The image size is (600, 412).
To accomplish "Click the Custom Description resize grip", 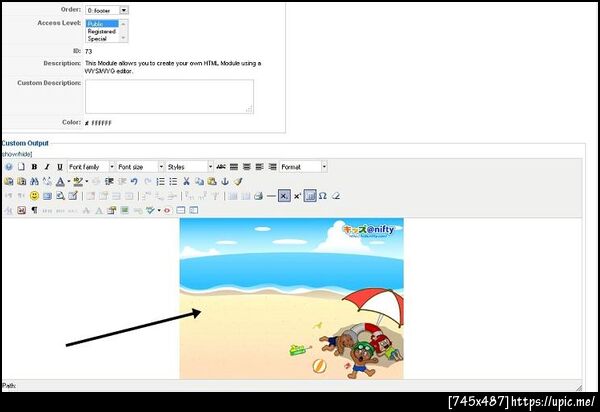I will click(x=249, y=109).
